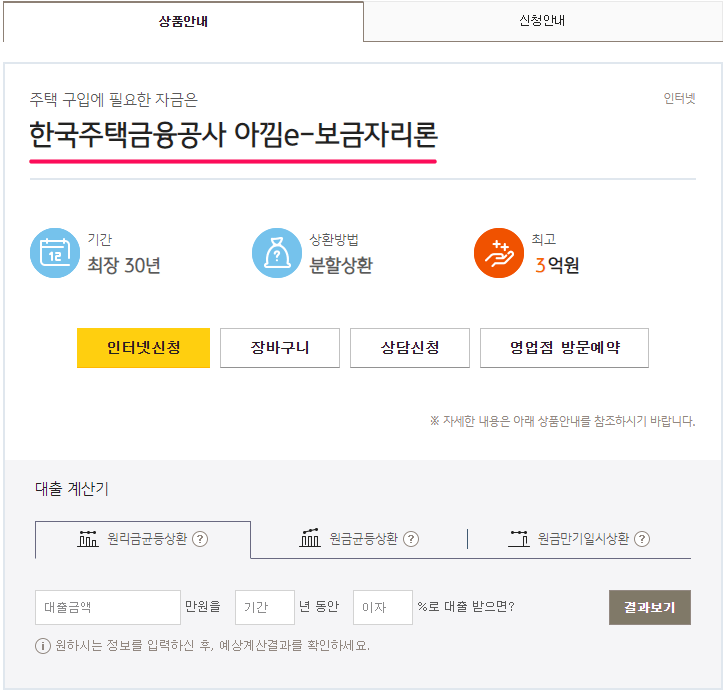Click the money bag 상환방법 icon
Viewport: 726px width, 693px height.
pos(277,253)
